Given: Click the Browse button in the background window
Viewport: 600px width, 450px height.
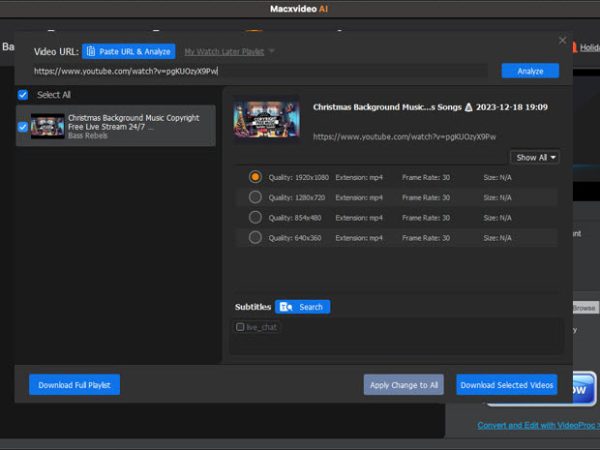Looking at the screenshot, I should click(x=584, y=308).
